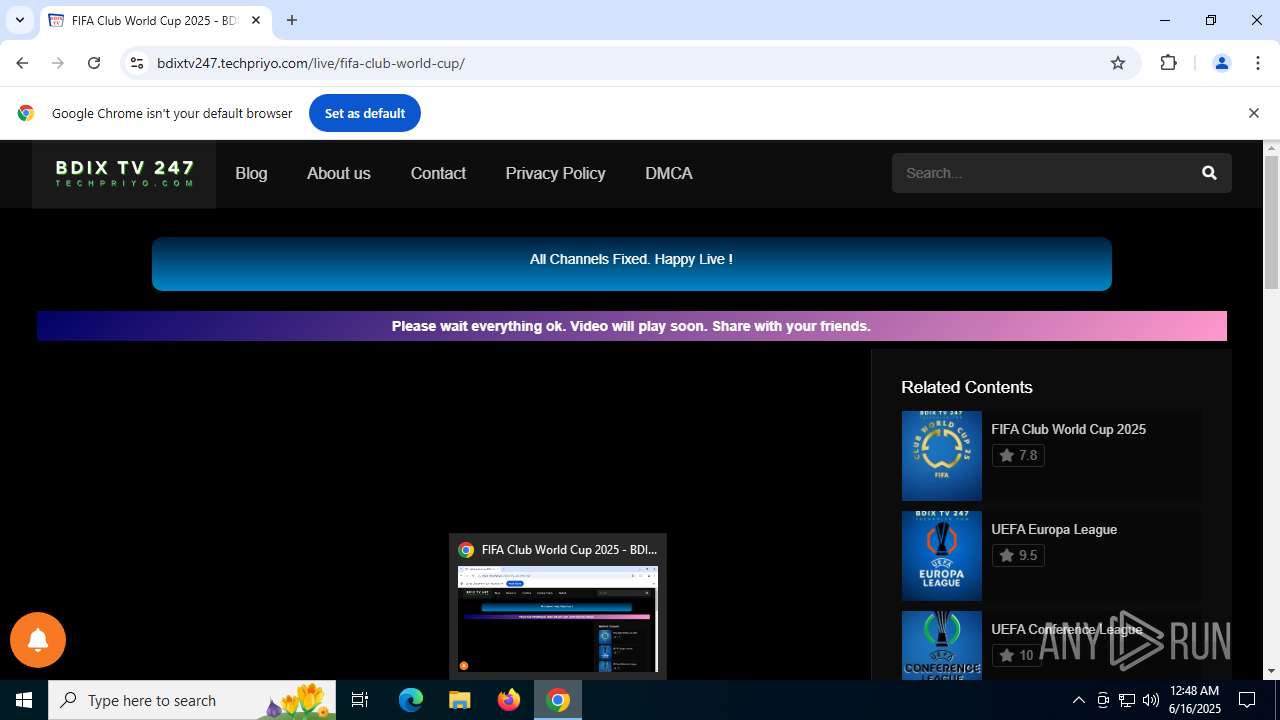This screenshot has height=720, width=1280.
Task: Open the Chrome extensions puzzle icon
Action: [x=1168, y=63]
